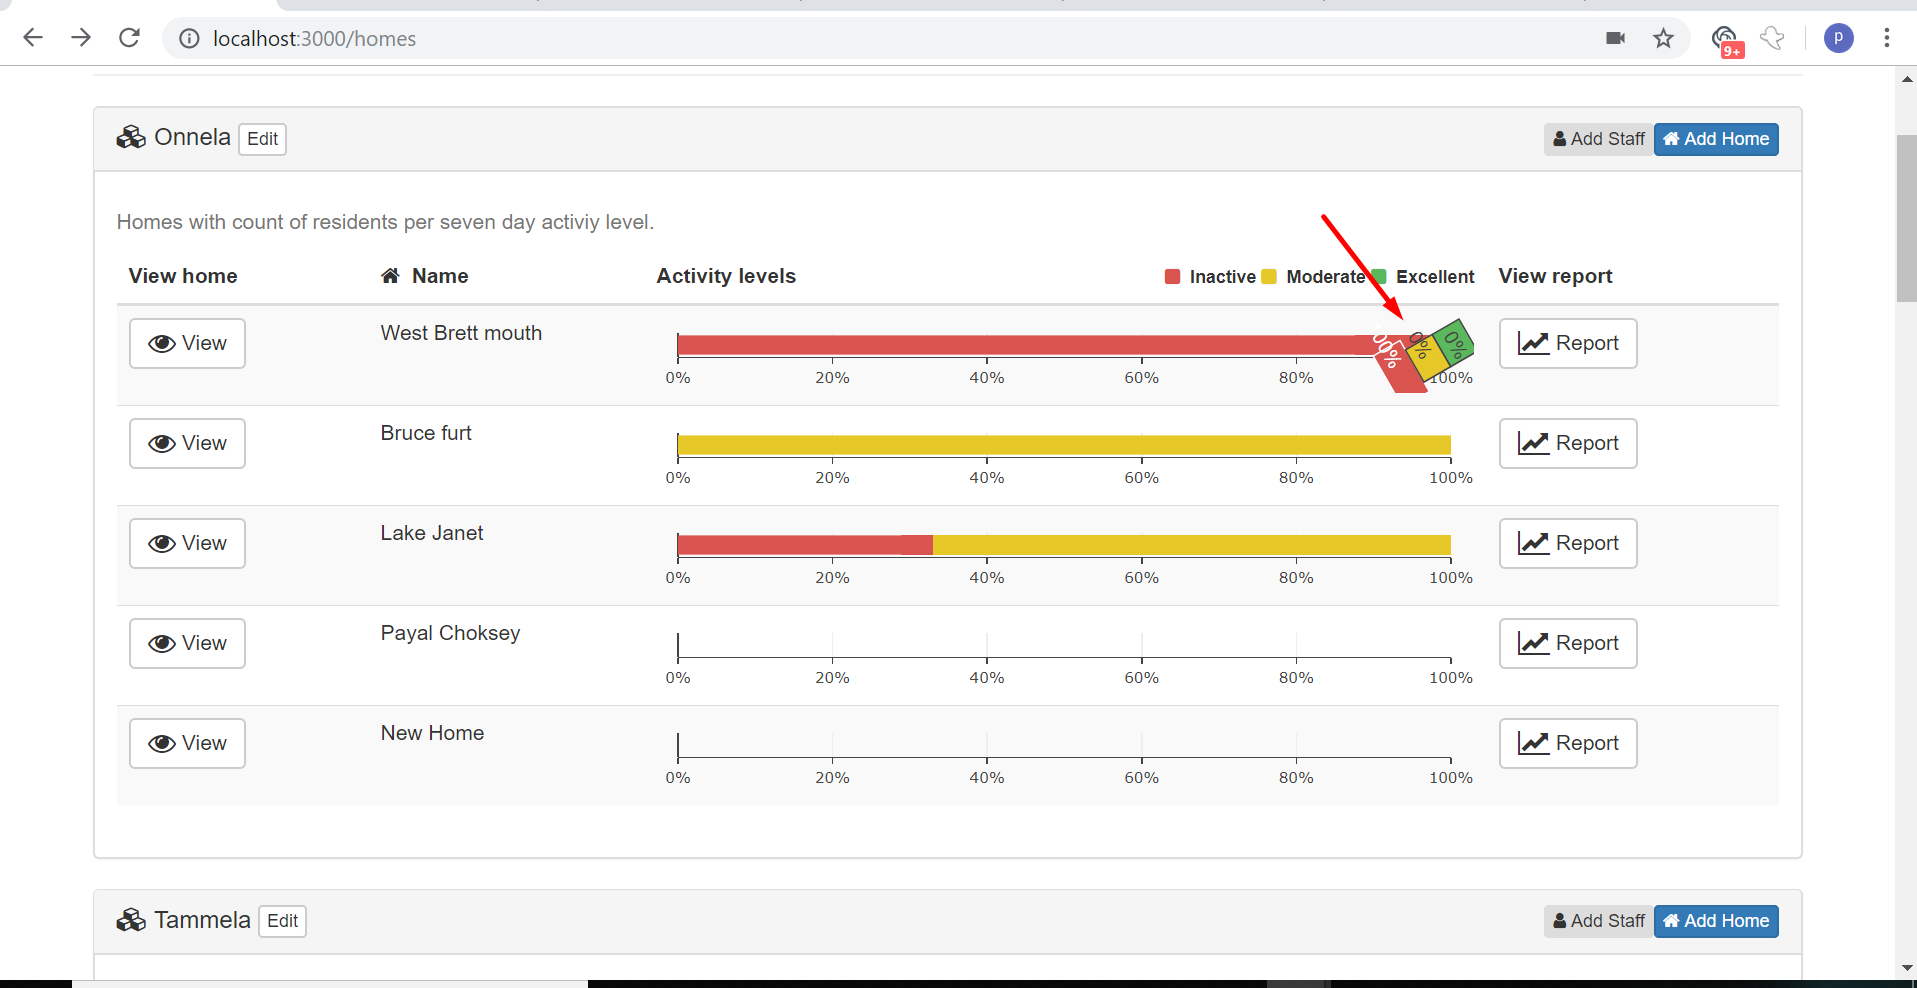This screenshot has height=988, width=1917.
Task: Open the site information dropdown in the address bar
Action: point(188,39)
